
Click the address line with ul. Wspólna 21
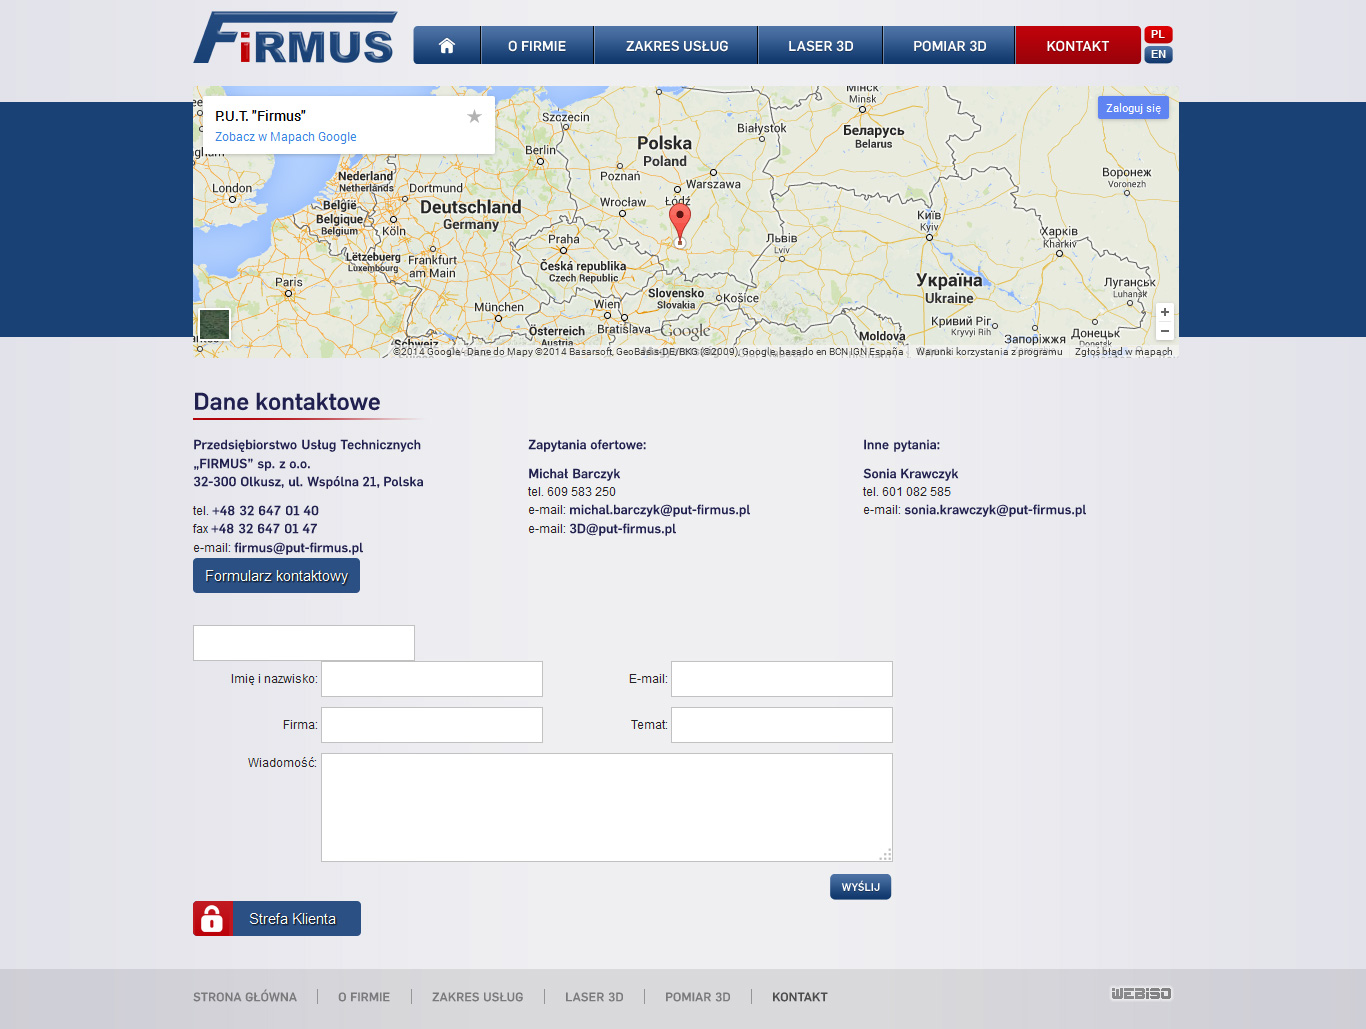[308, 482]
